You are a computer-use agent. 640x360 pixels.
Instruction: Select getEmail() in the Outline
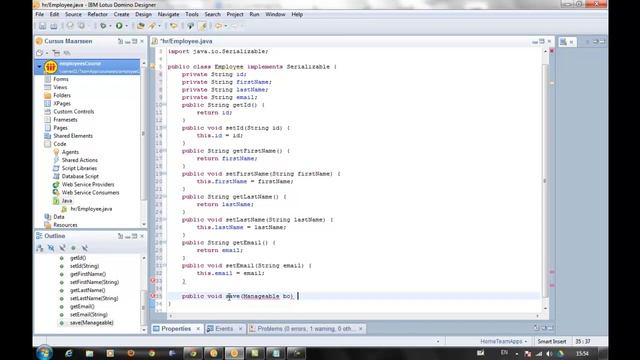pyautogui.click(x=82, y=307)
